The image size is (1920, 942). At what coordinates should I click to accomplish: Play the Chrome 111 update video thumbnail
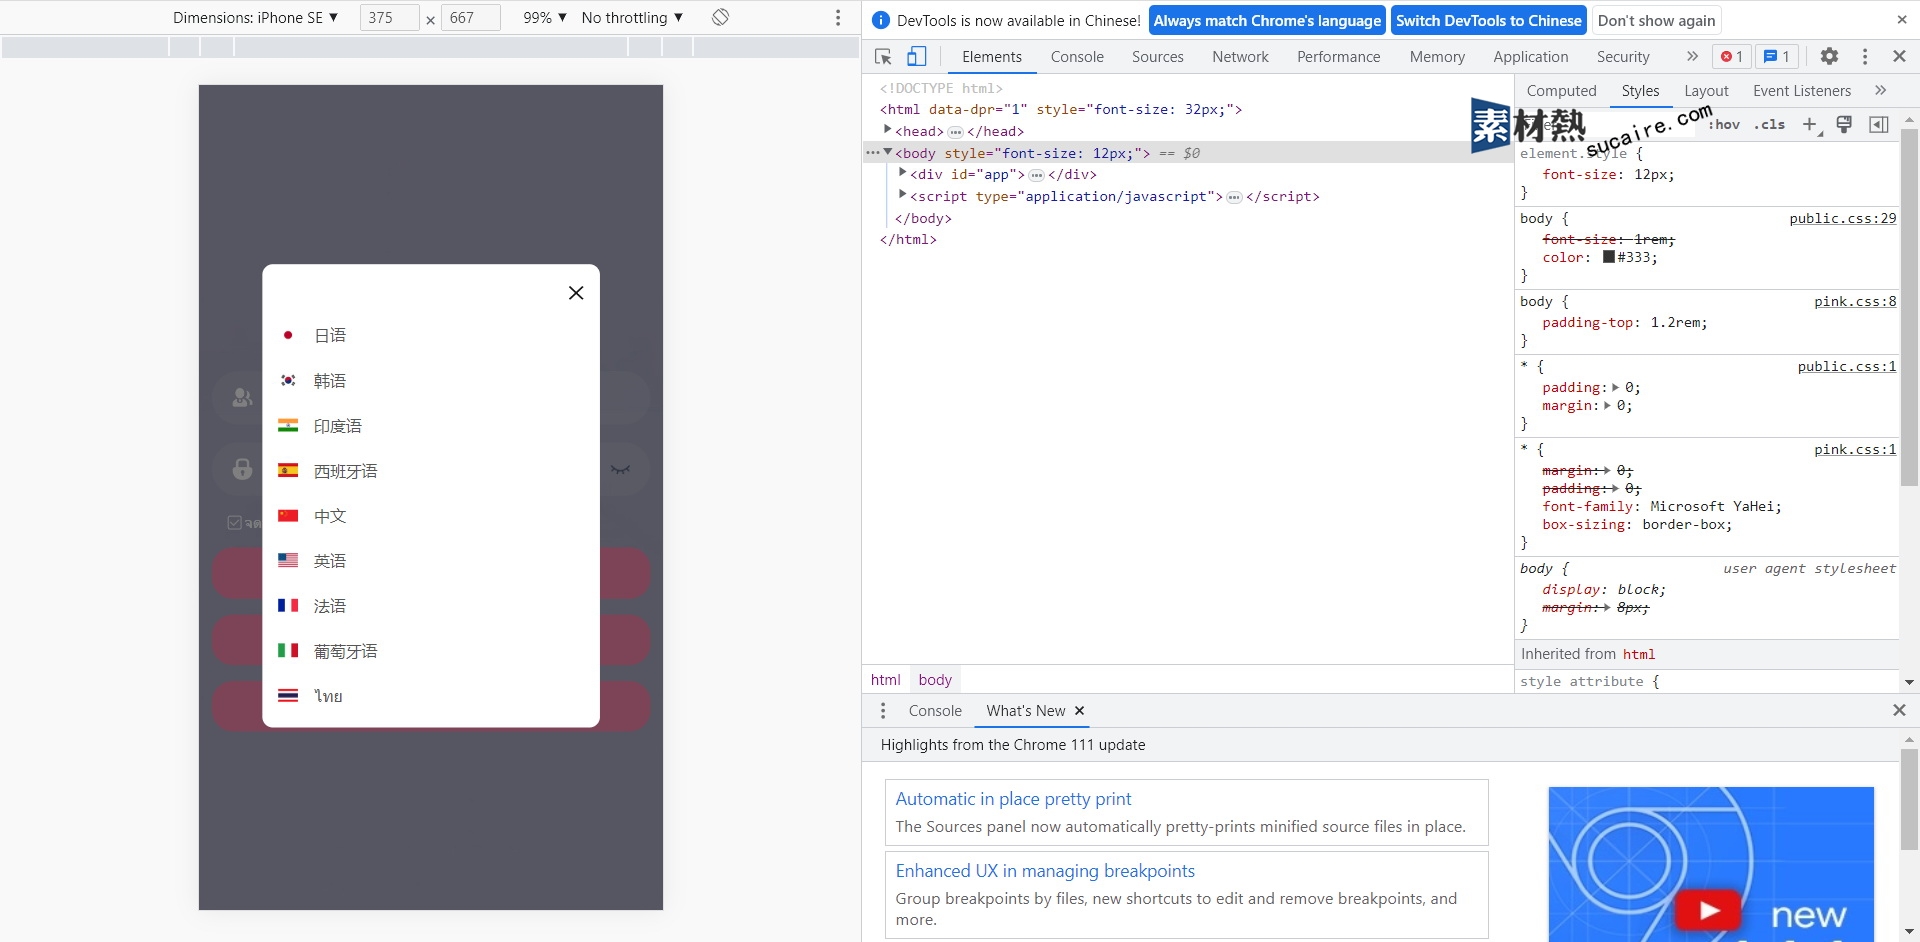(x=1709, y=909)
